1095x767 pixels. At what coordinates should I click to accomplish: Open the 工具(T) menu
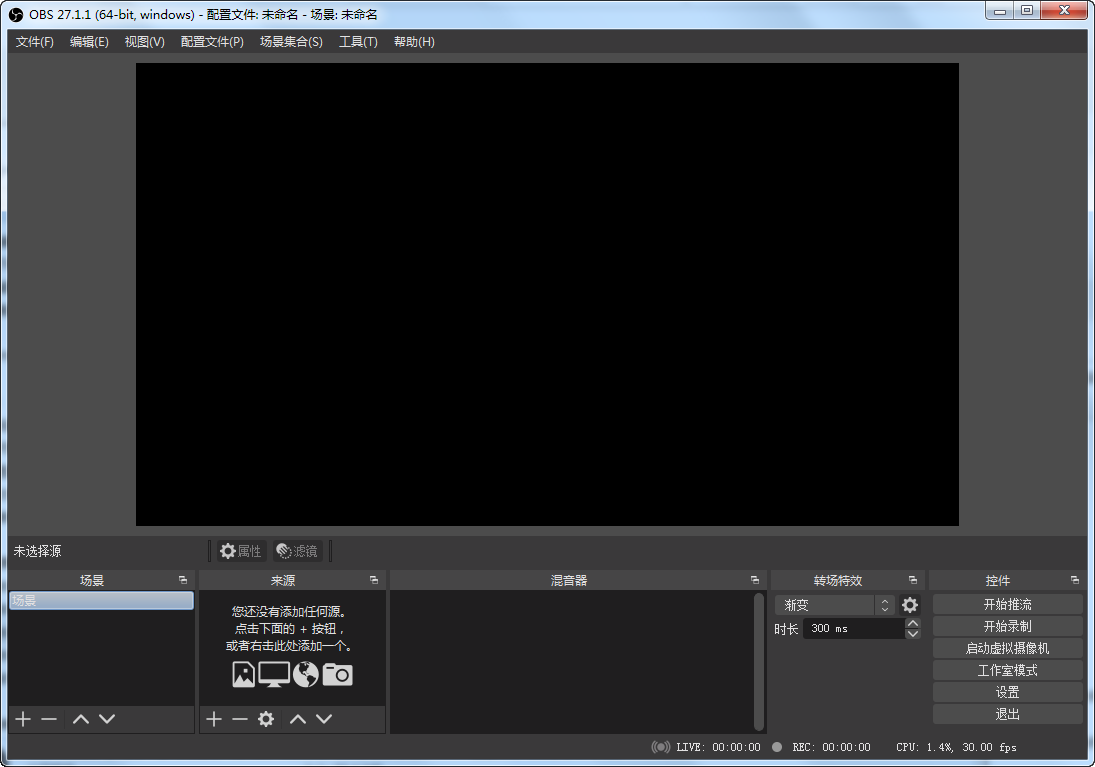(x=358, y=42)
